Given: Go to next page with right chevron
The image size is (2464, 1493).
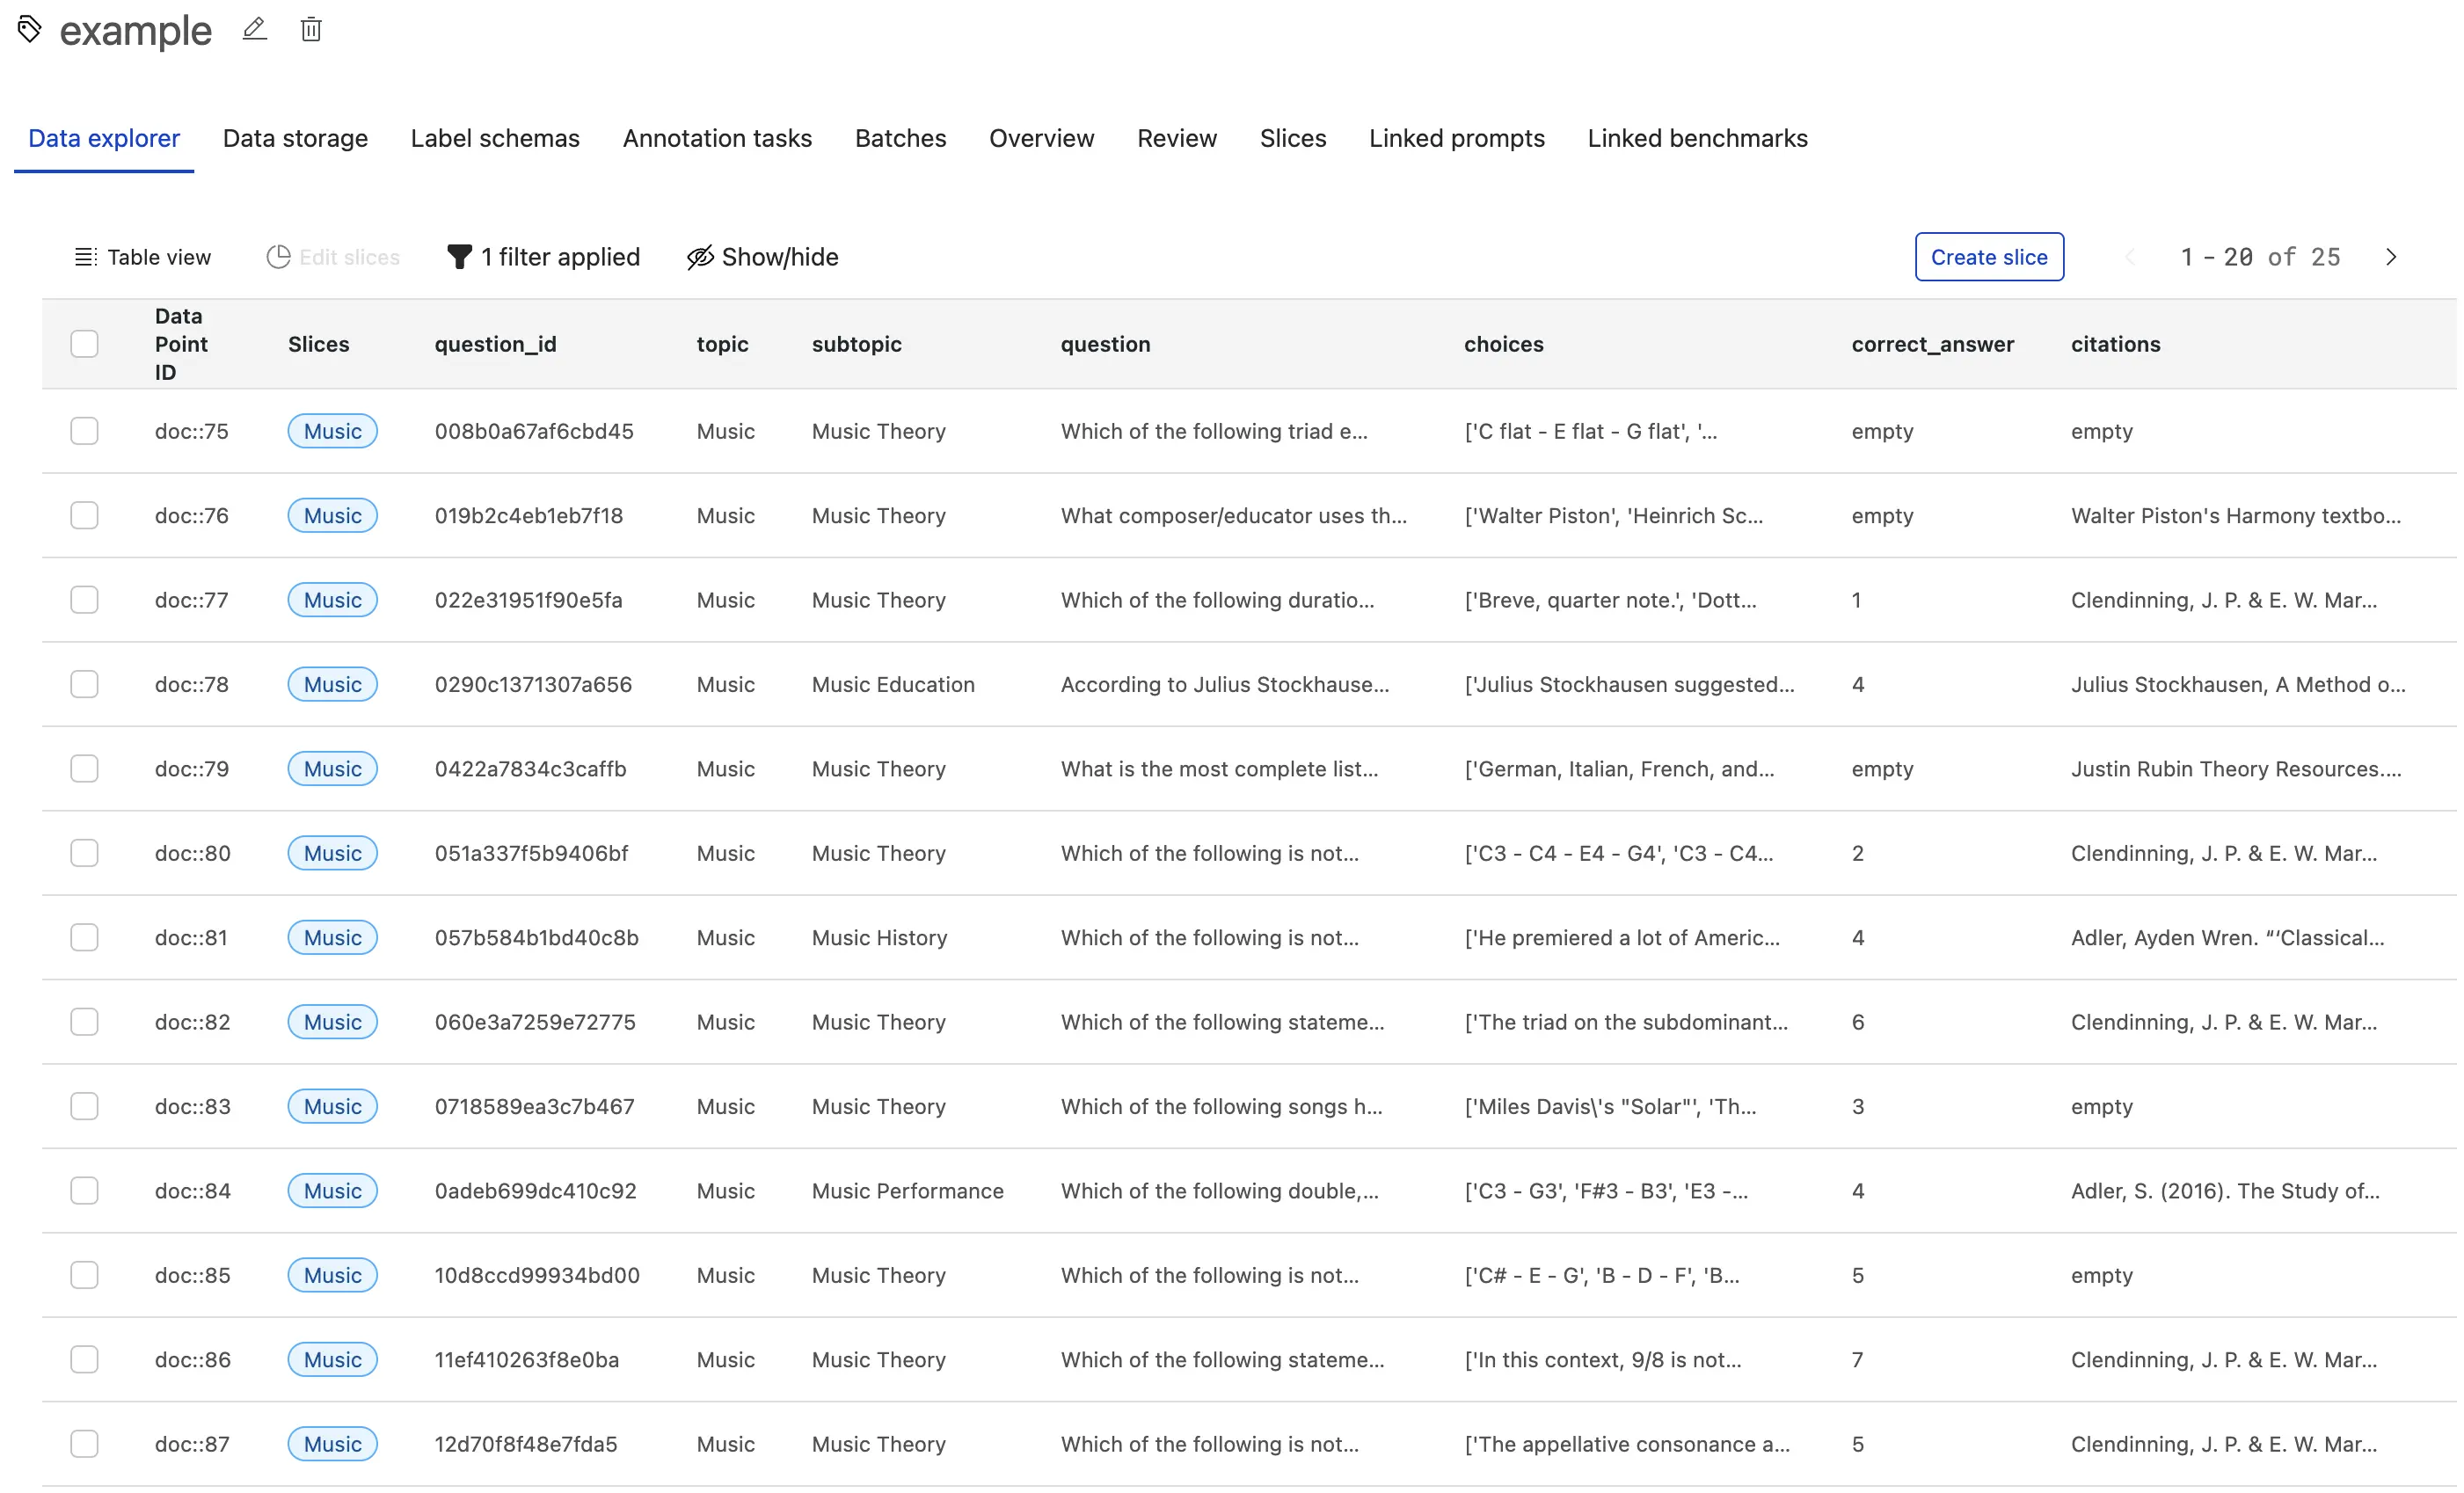Looking at the screenshot, I should point(2391,256).
